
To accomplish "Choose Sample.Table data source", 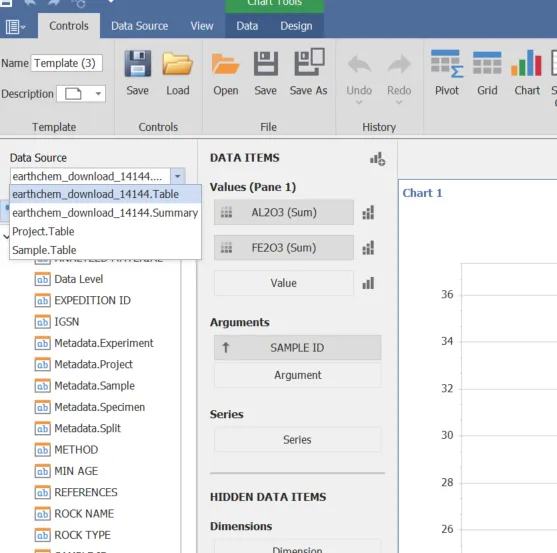I will coord(106,250).
